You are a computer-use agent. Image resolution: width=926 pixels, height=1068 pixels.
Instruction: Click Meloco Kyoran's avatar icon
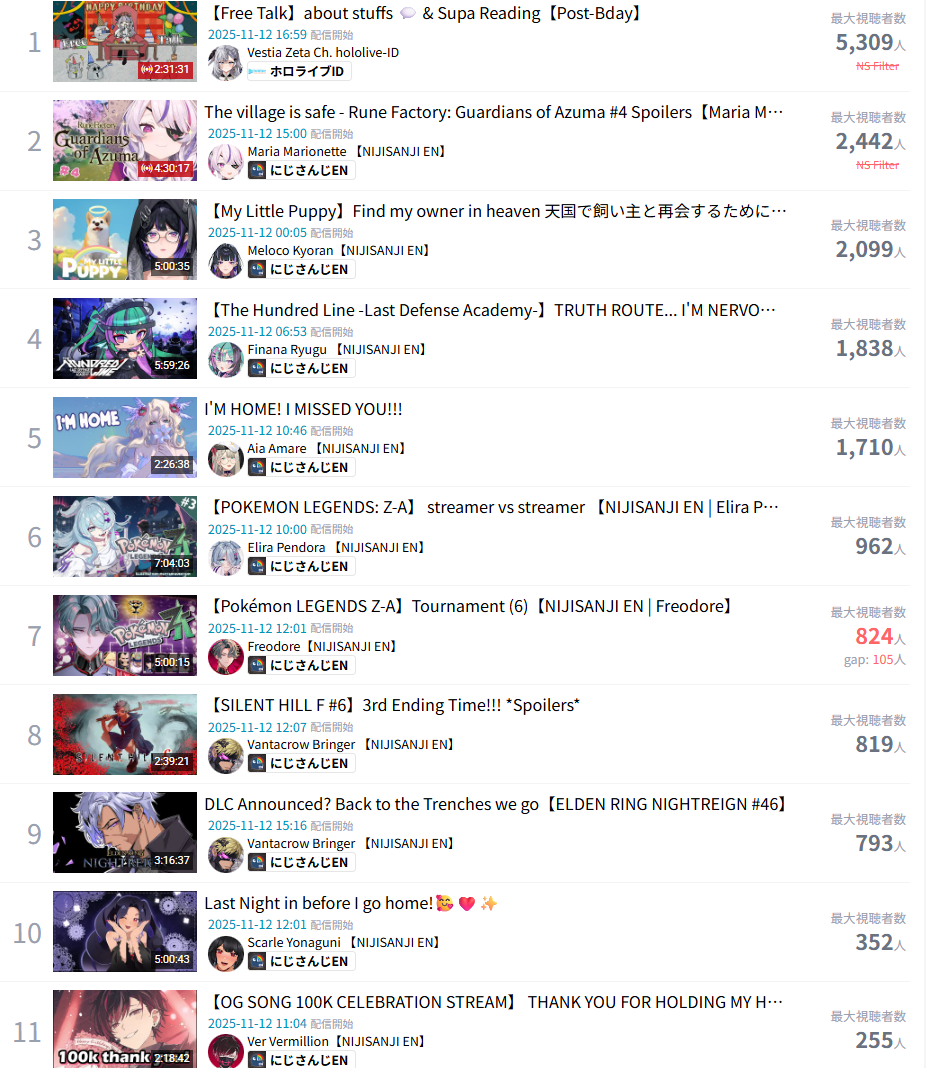tap(225, 261)
